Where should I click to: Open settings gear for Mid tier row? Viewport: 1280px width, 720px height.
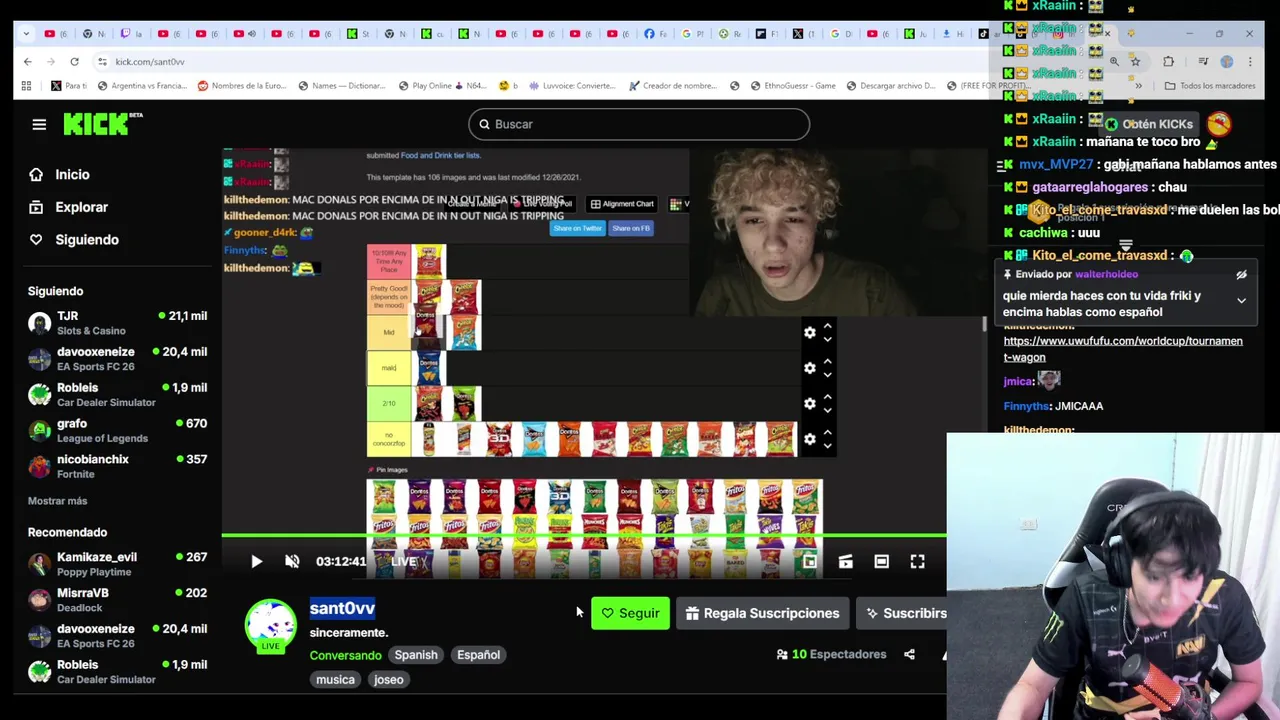click(810, 332)
